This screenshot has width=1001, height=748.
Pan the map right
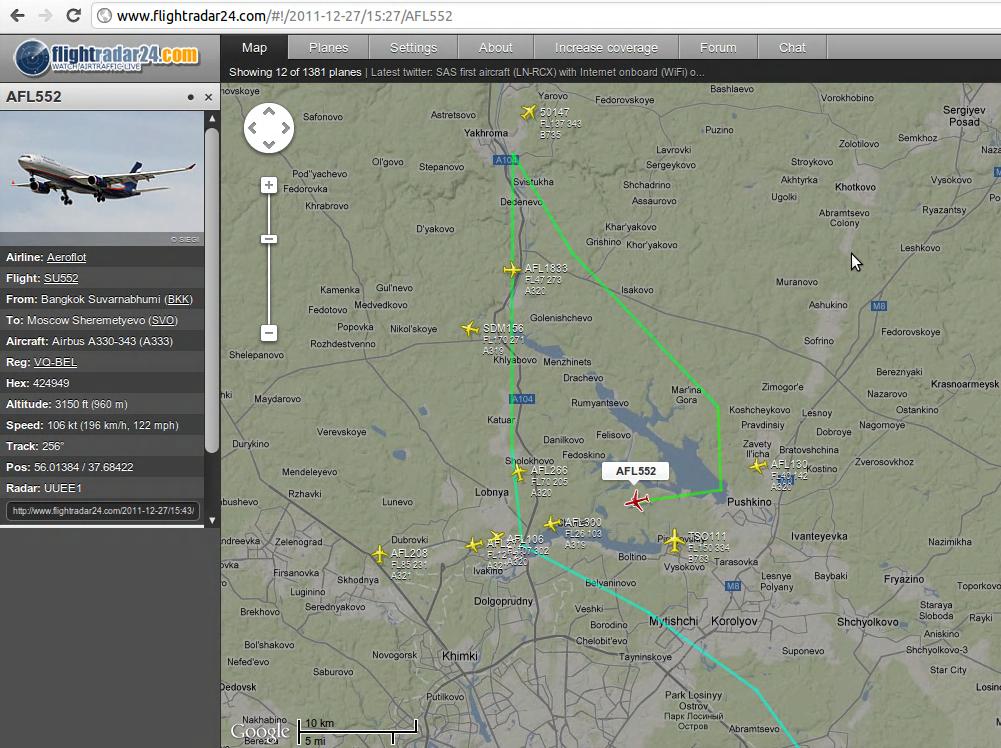pos(285,128)
